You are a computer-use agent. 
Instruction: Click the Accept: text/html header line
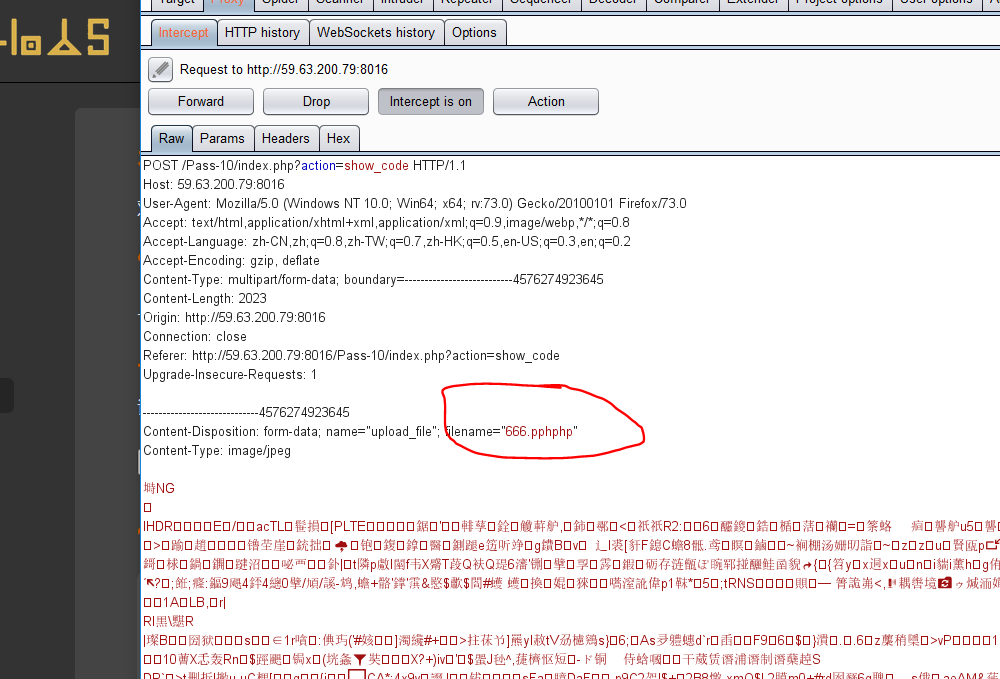click(386, 223)
